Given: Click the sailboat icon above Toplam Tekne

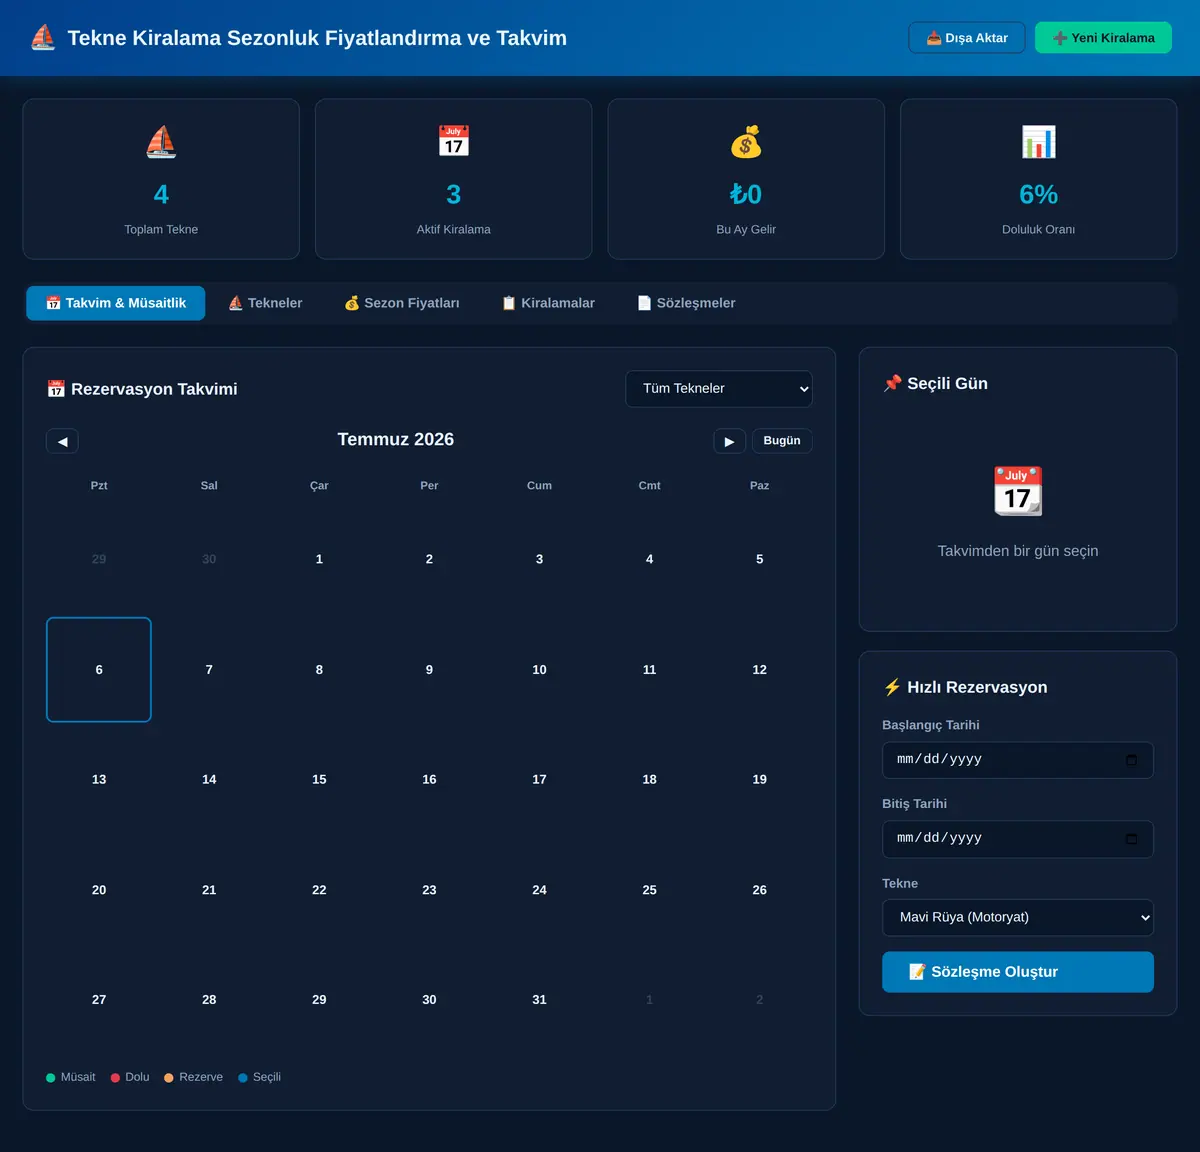Looking at the screenshot, I should point(161,142).
